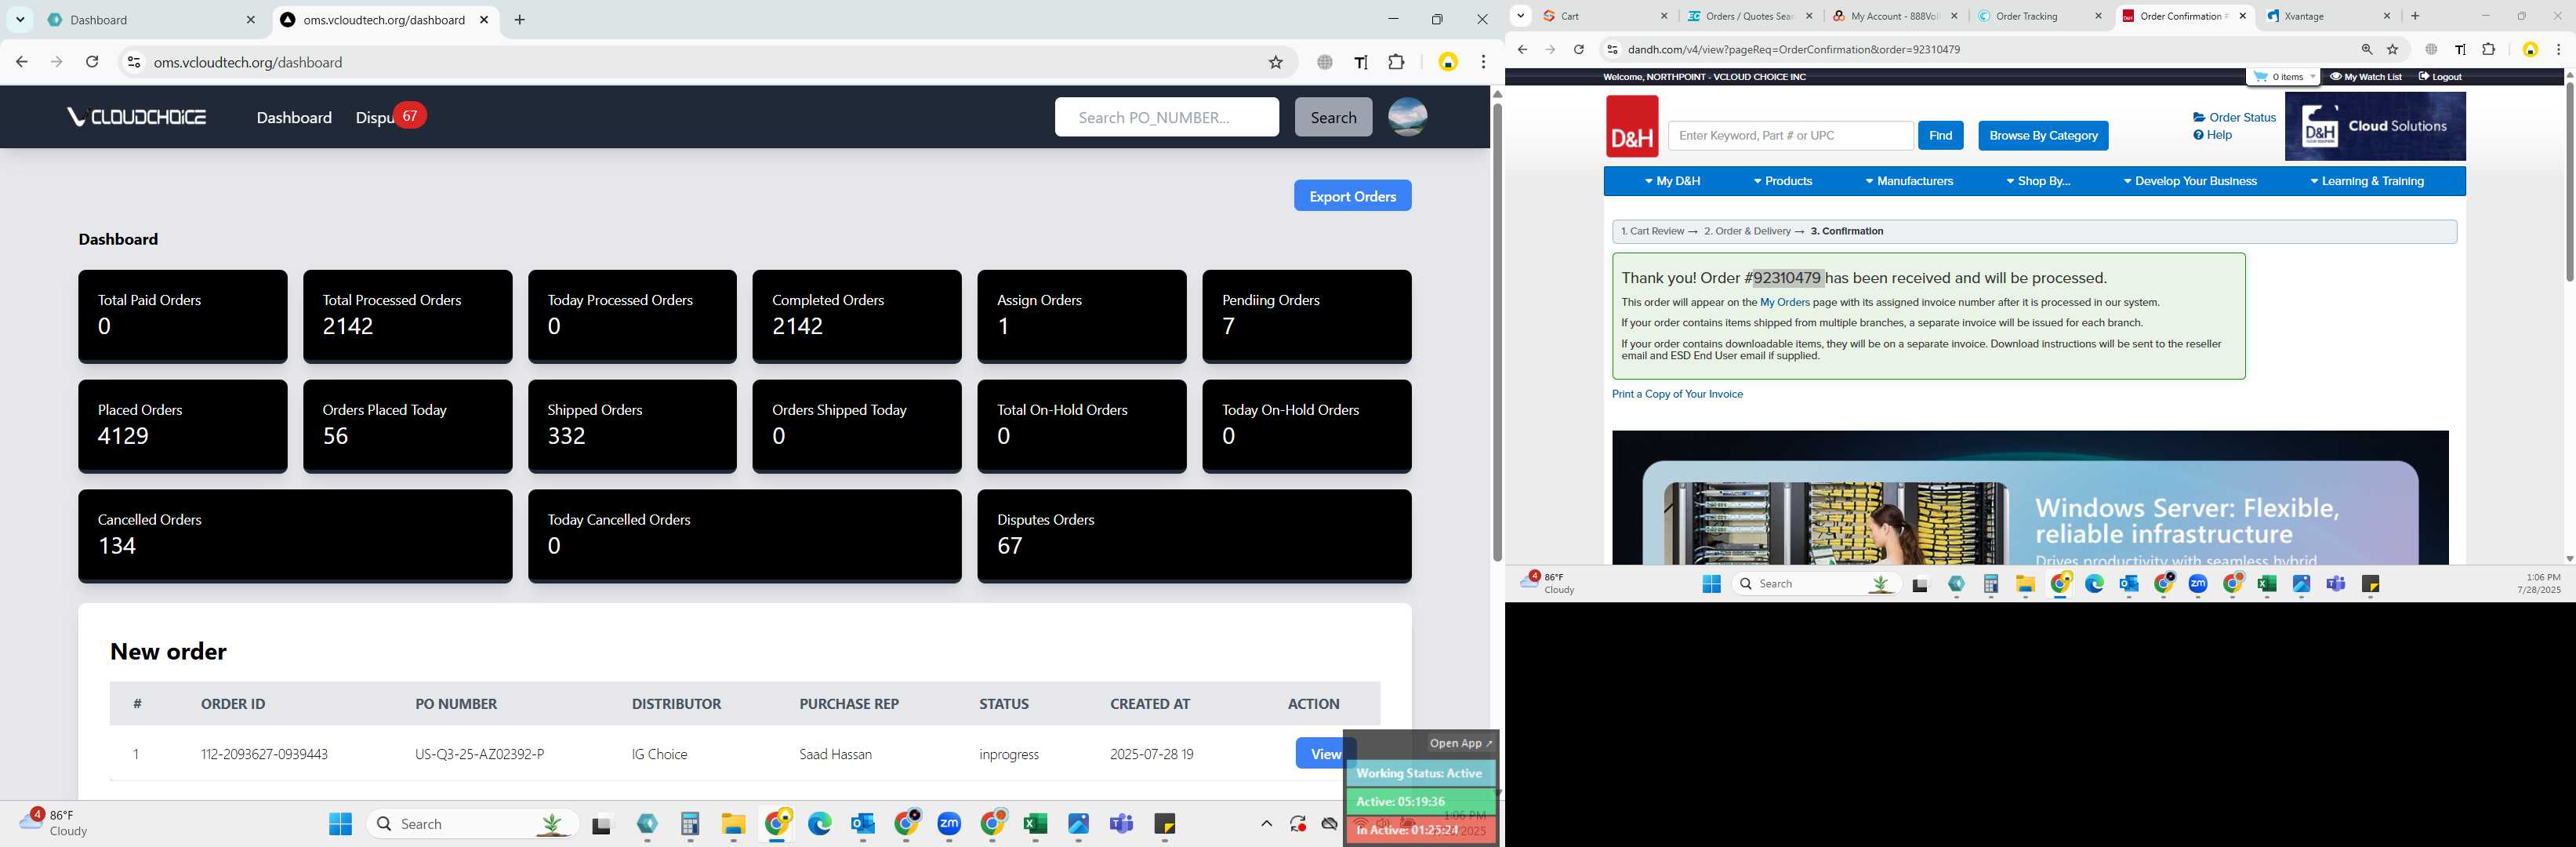Screen dimensions: 2576x847
Task: Open the My Orders link
Action: (1784, 302)
